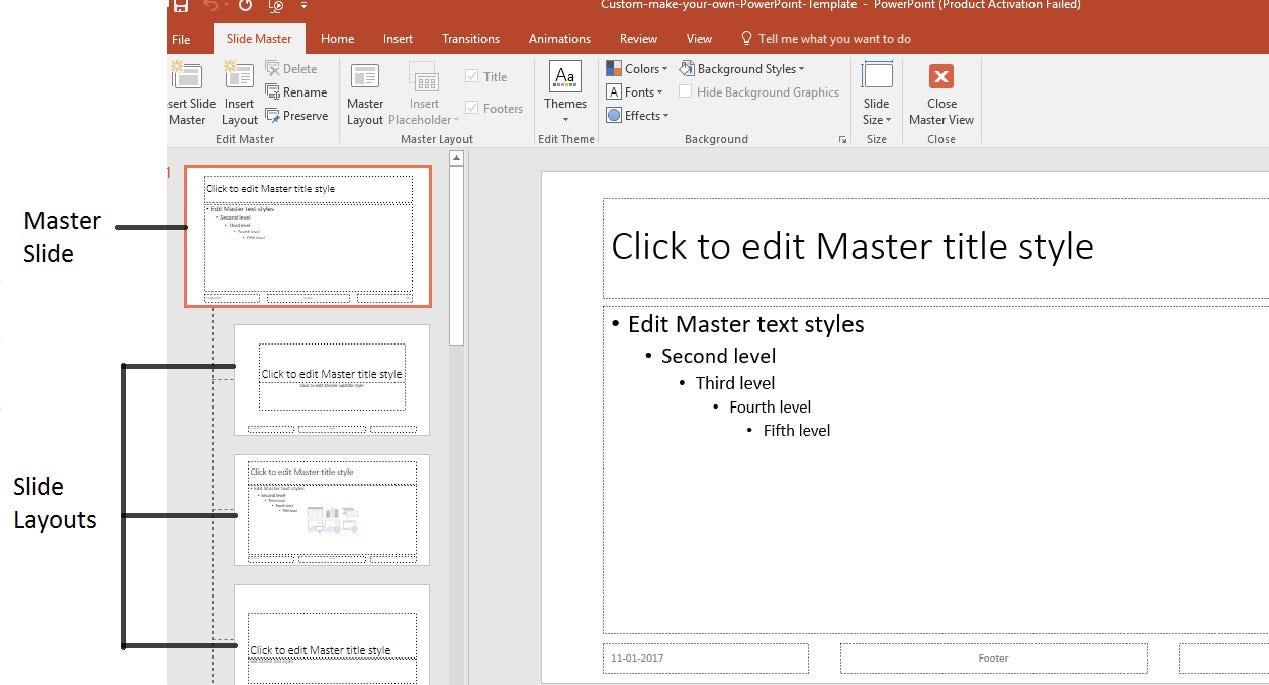Toggle the Title checkbox
The image size is (1269, 685).
point(471,75)
